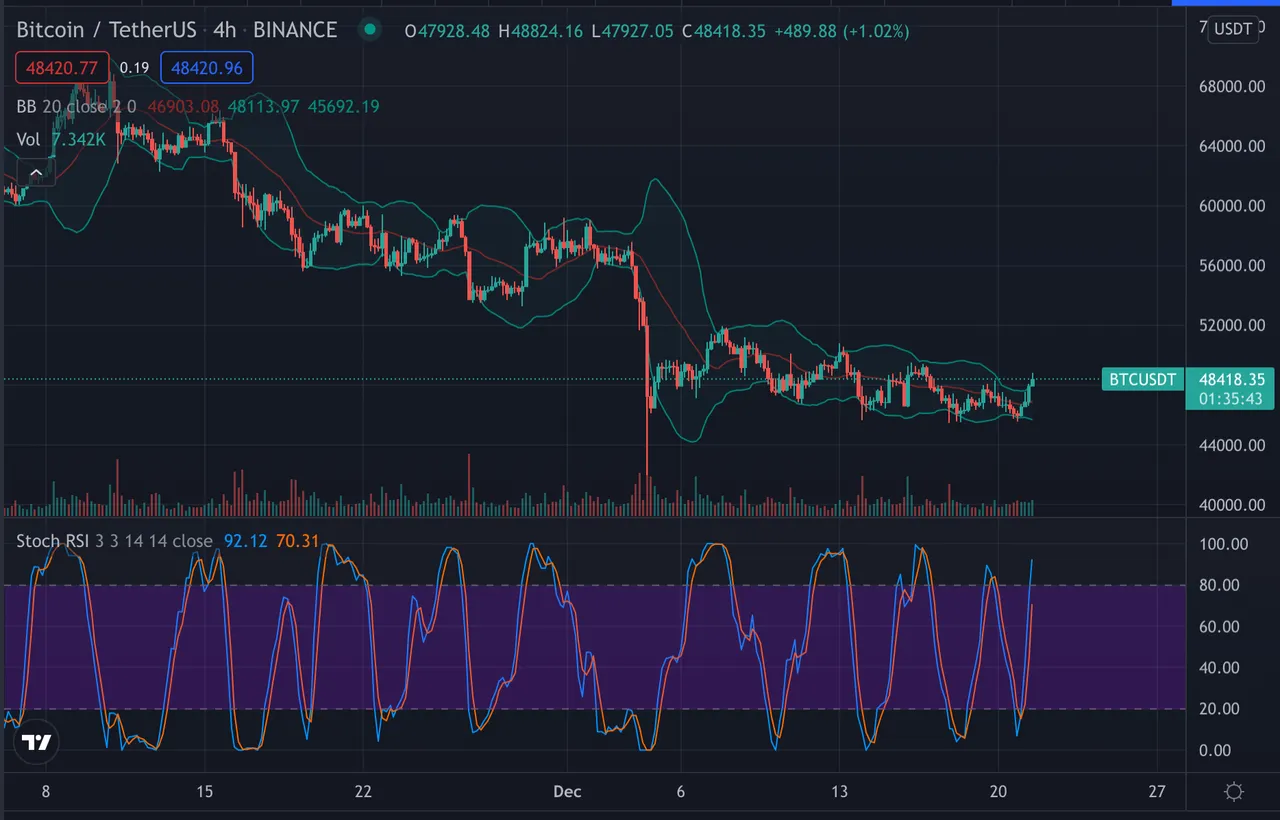Click the 100.00 Stoch RSI axis label
The height and width of the screenshot is (820, 1280).
(x=1223, y=544)
